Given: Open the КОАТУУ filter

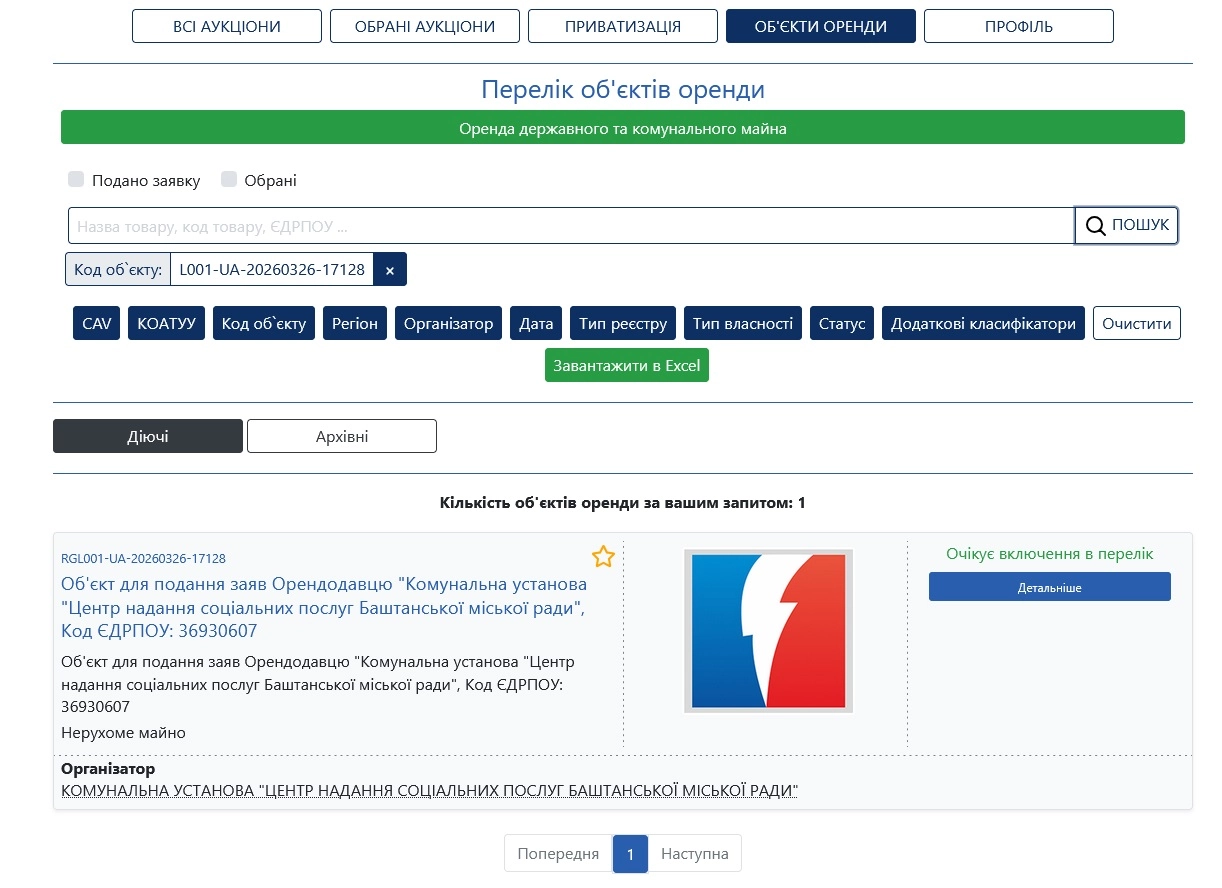Looking at the screenshot, I should [x=166, y=323].
